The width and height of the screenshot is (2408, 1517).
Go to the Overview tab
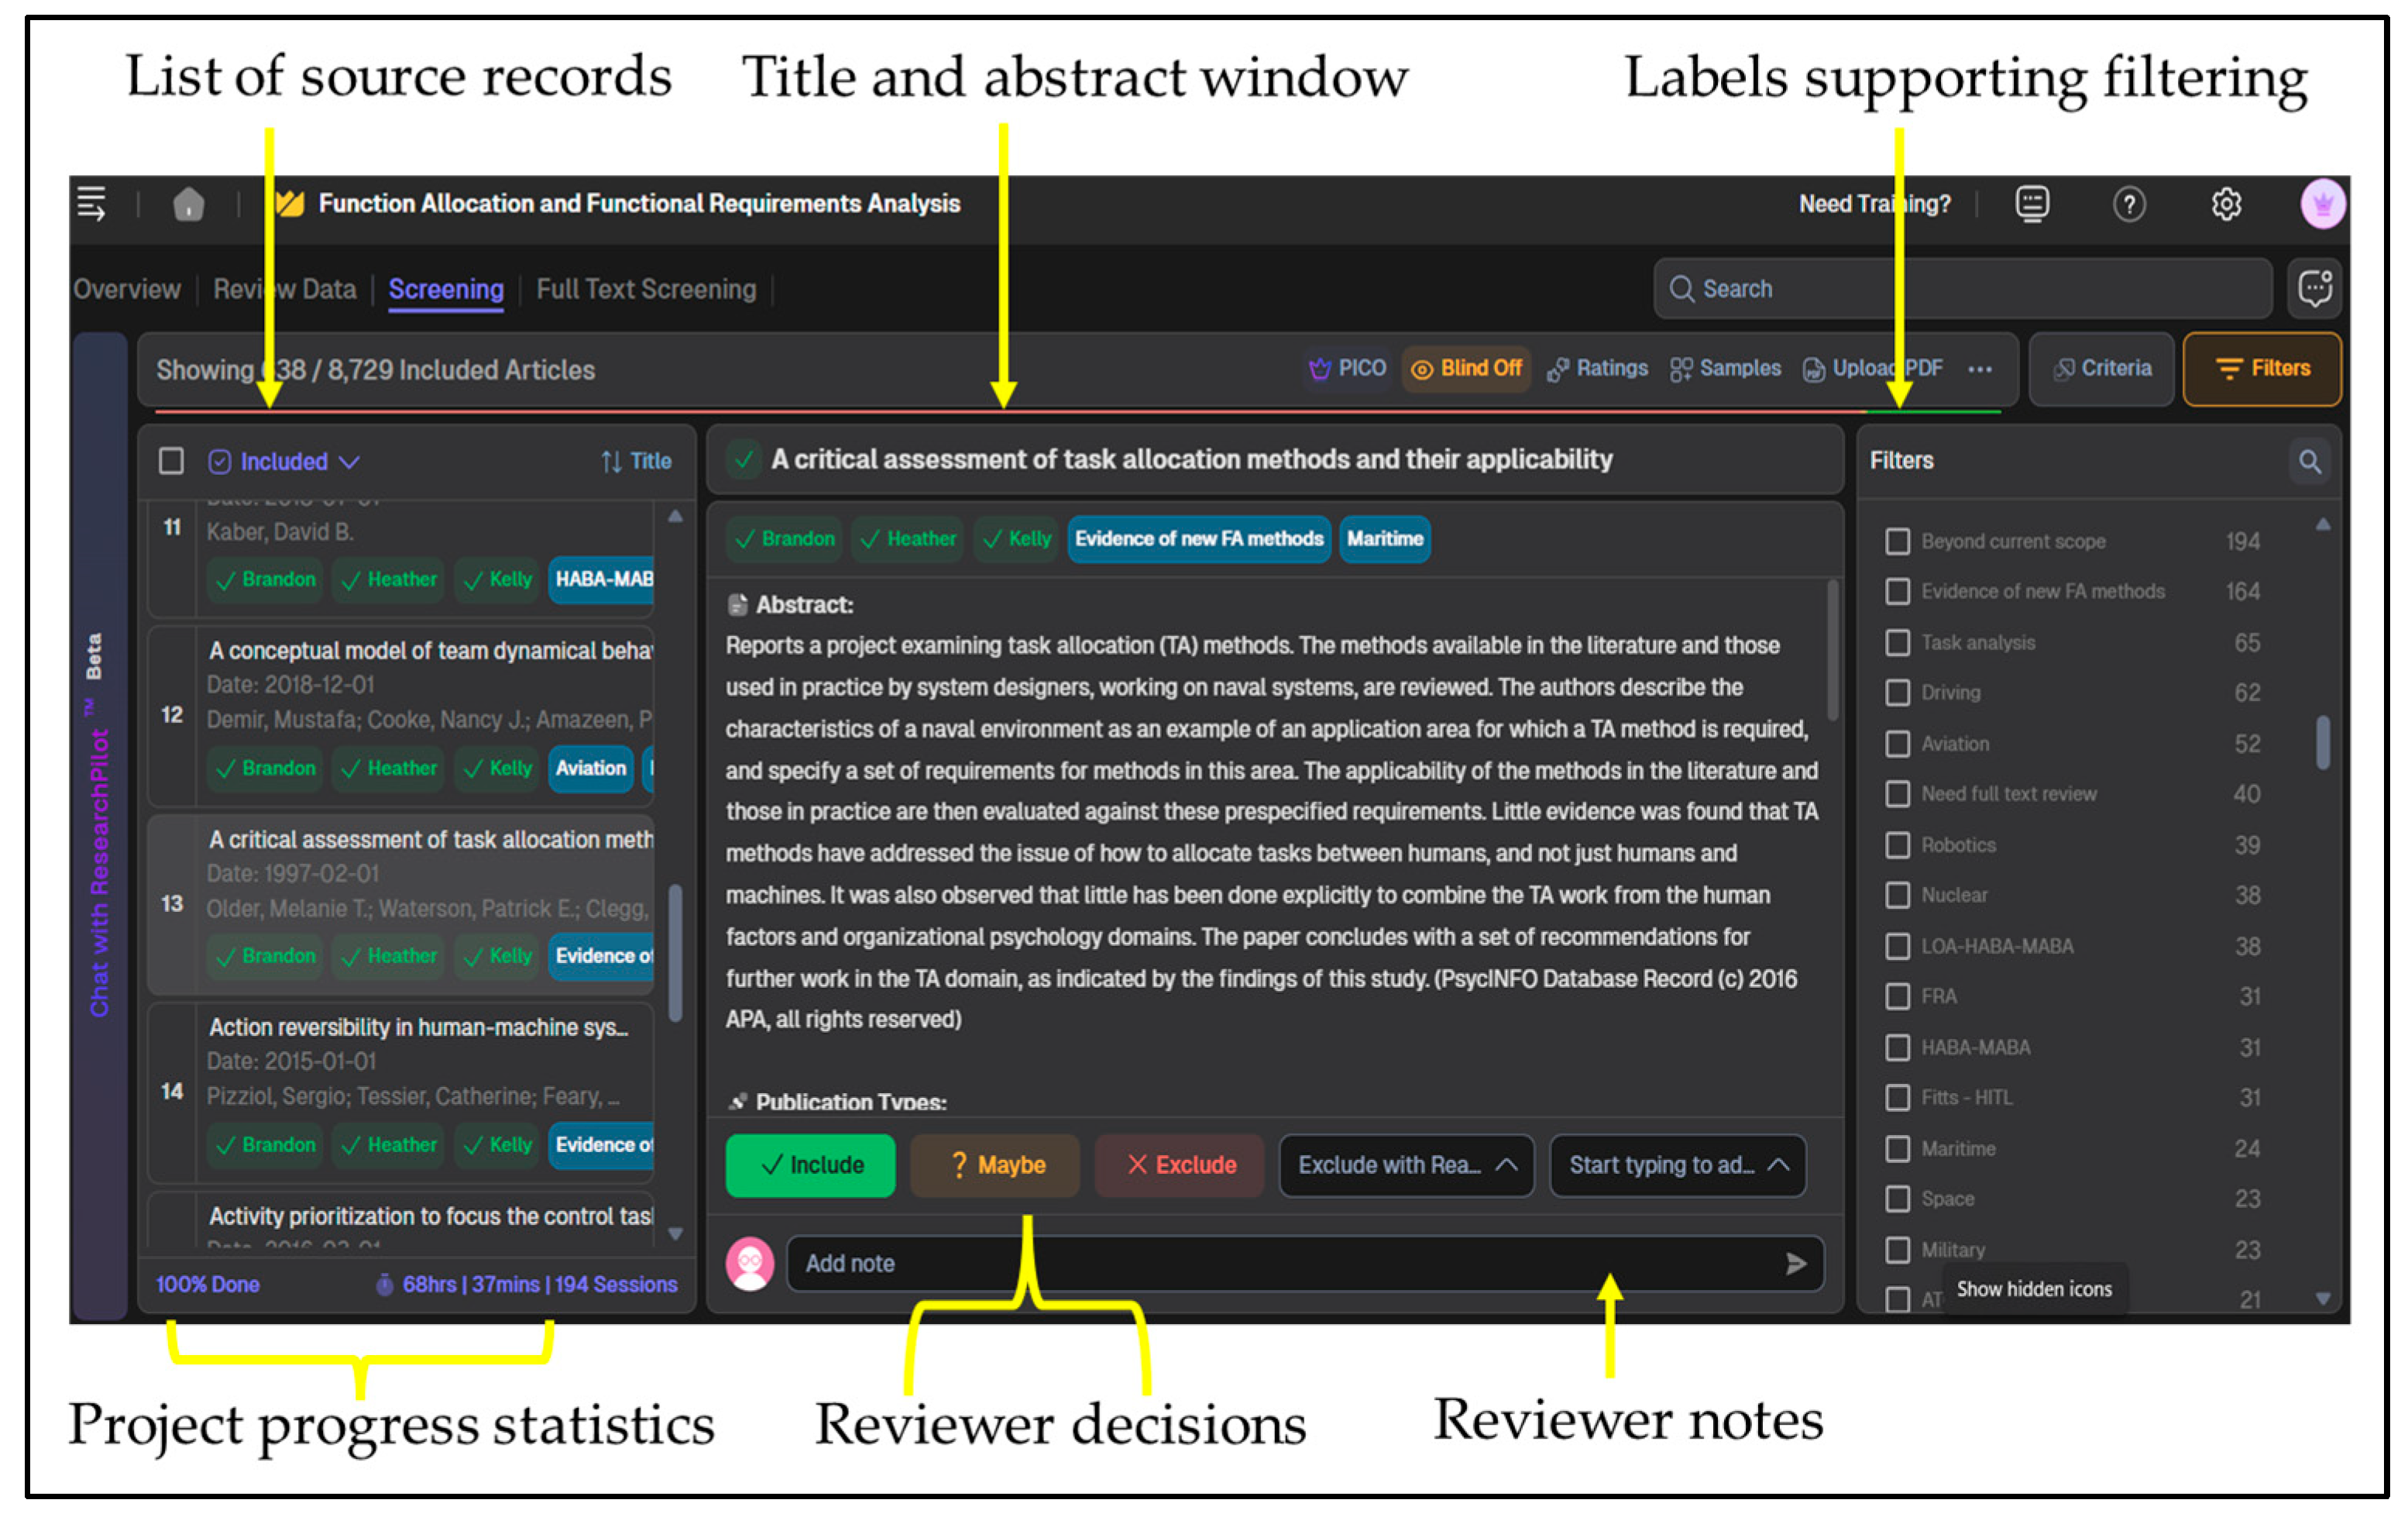[127, 290]
